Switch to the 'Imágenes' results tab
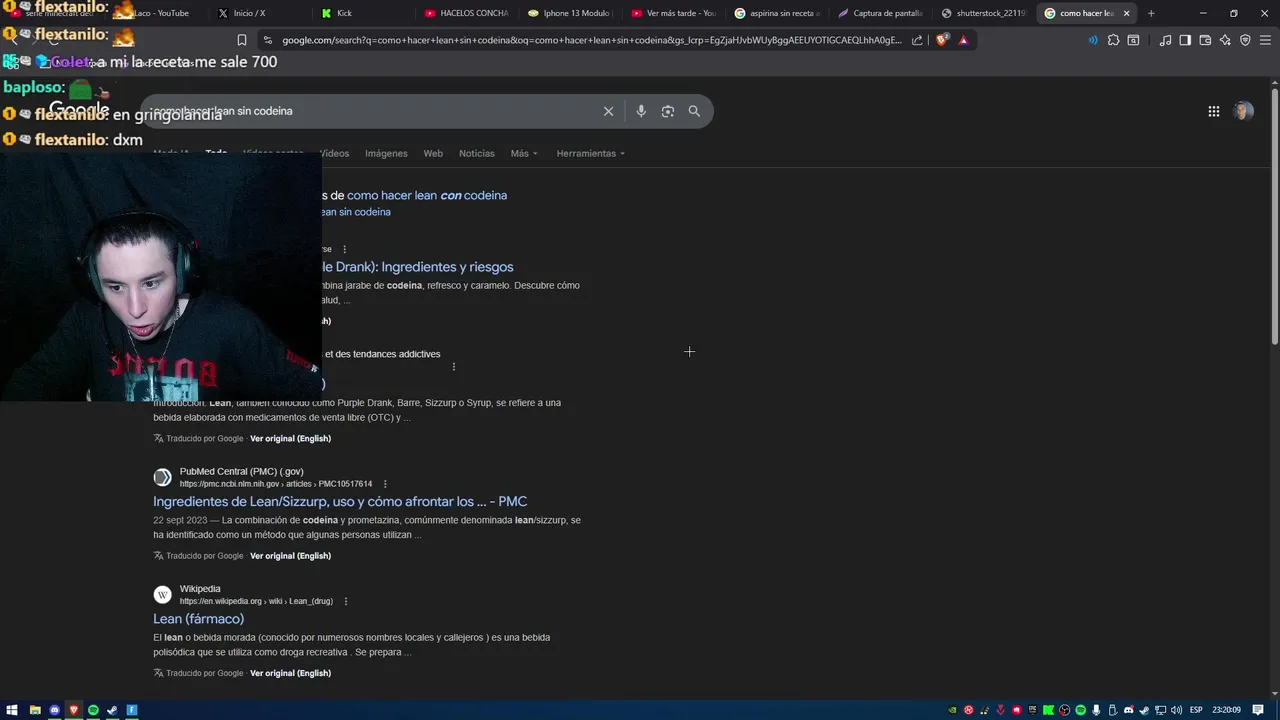This screenshot has height=720, width=1280. (x=386, y=153)
